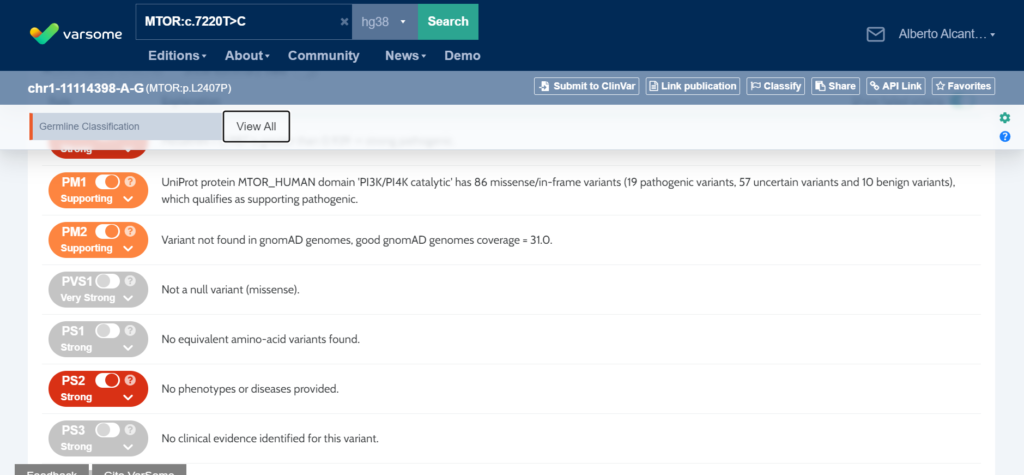Click the View All button
This screenshot has height=475, width=1024.
point(256,126)
